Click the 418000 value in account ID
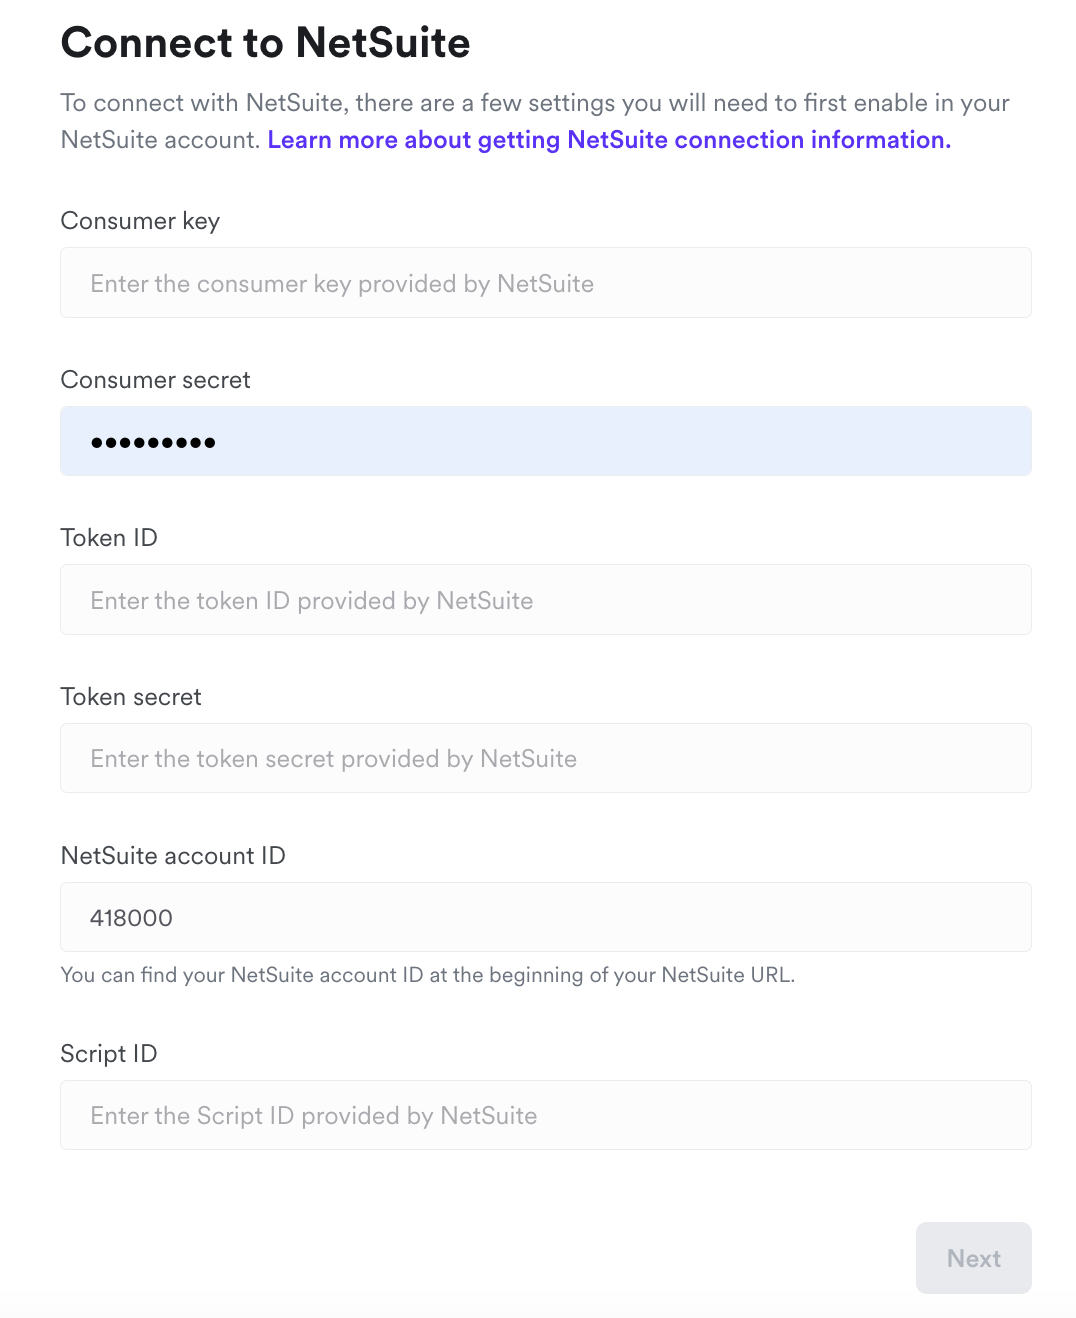Image resolution: width=1076 pixels, height=1318 pixels. pos(131,918)
